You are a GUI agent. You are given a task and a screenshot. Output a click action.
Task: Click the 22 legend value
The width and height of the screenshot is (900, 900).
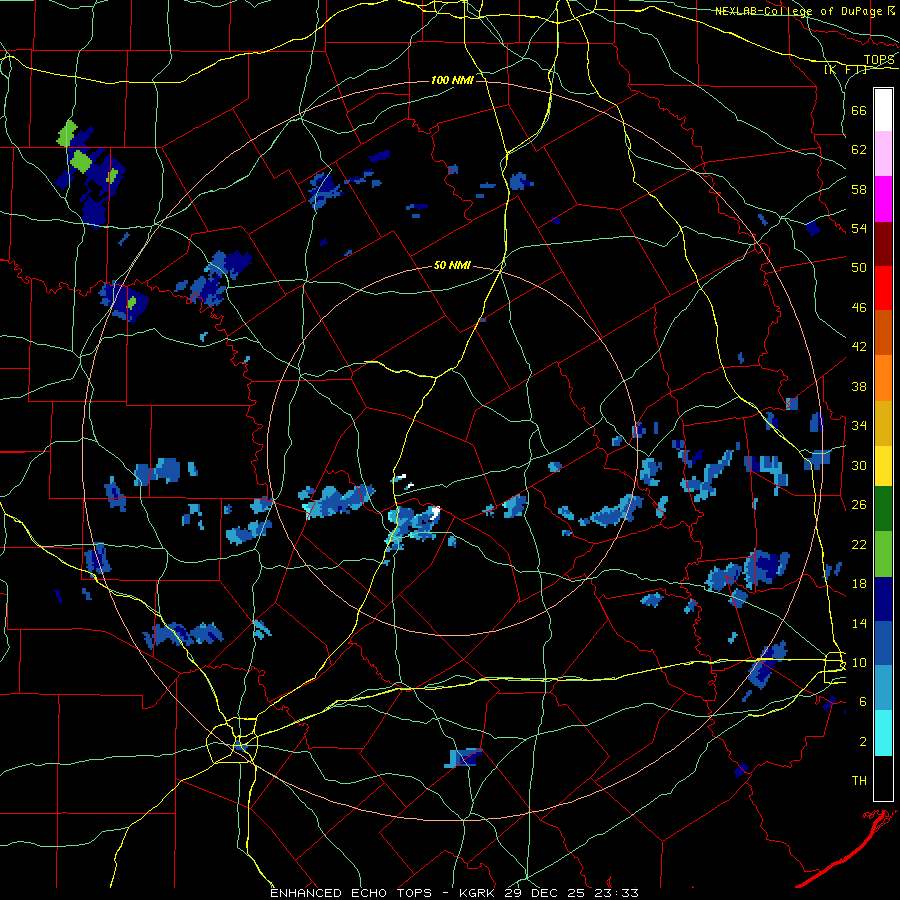pyautogui.click(x=859, y=544)
